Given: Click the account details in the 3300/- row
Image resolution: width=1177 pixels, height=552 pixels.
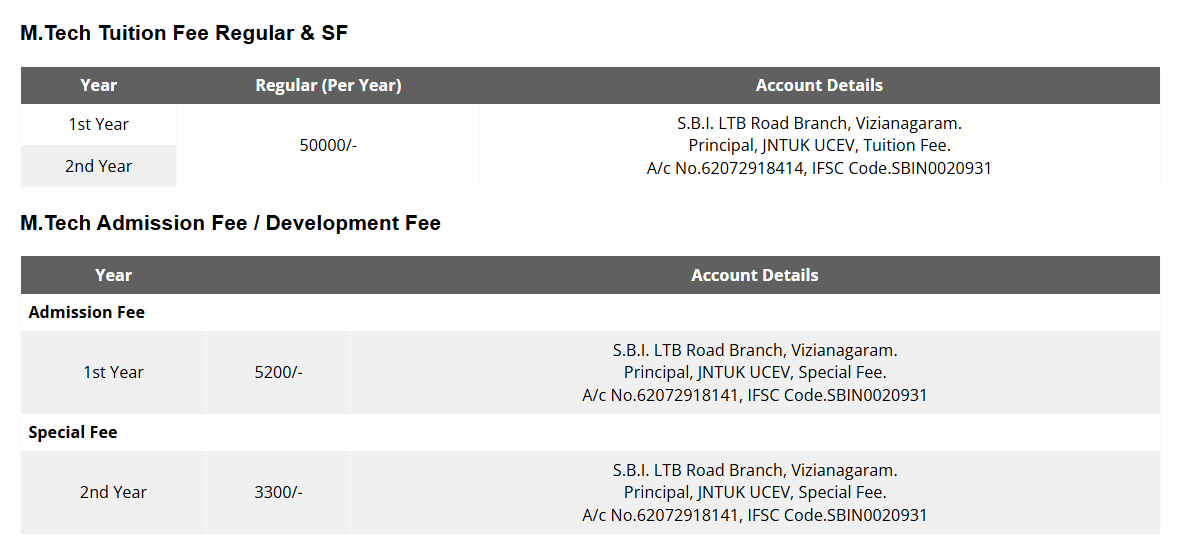Looking at the screenshot, I should pos(754,493).
